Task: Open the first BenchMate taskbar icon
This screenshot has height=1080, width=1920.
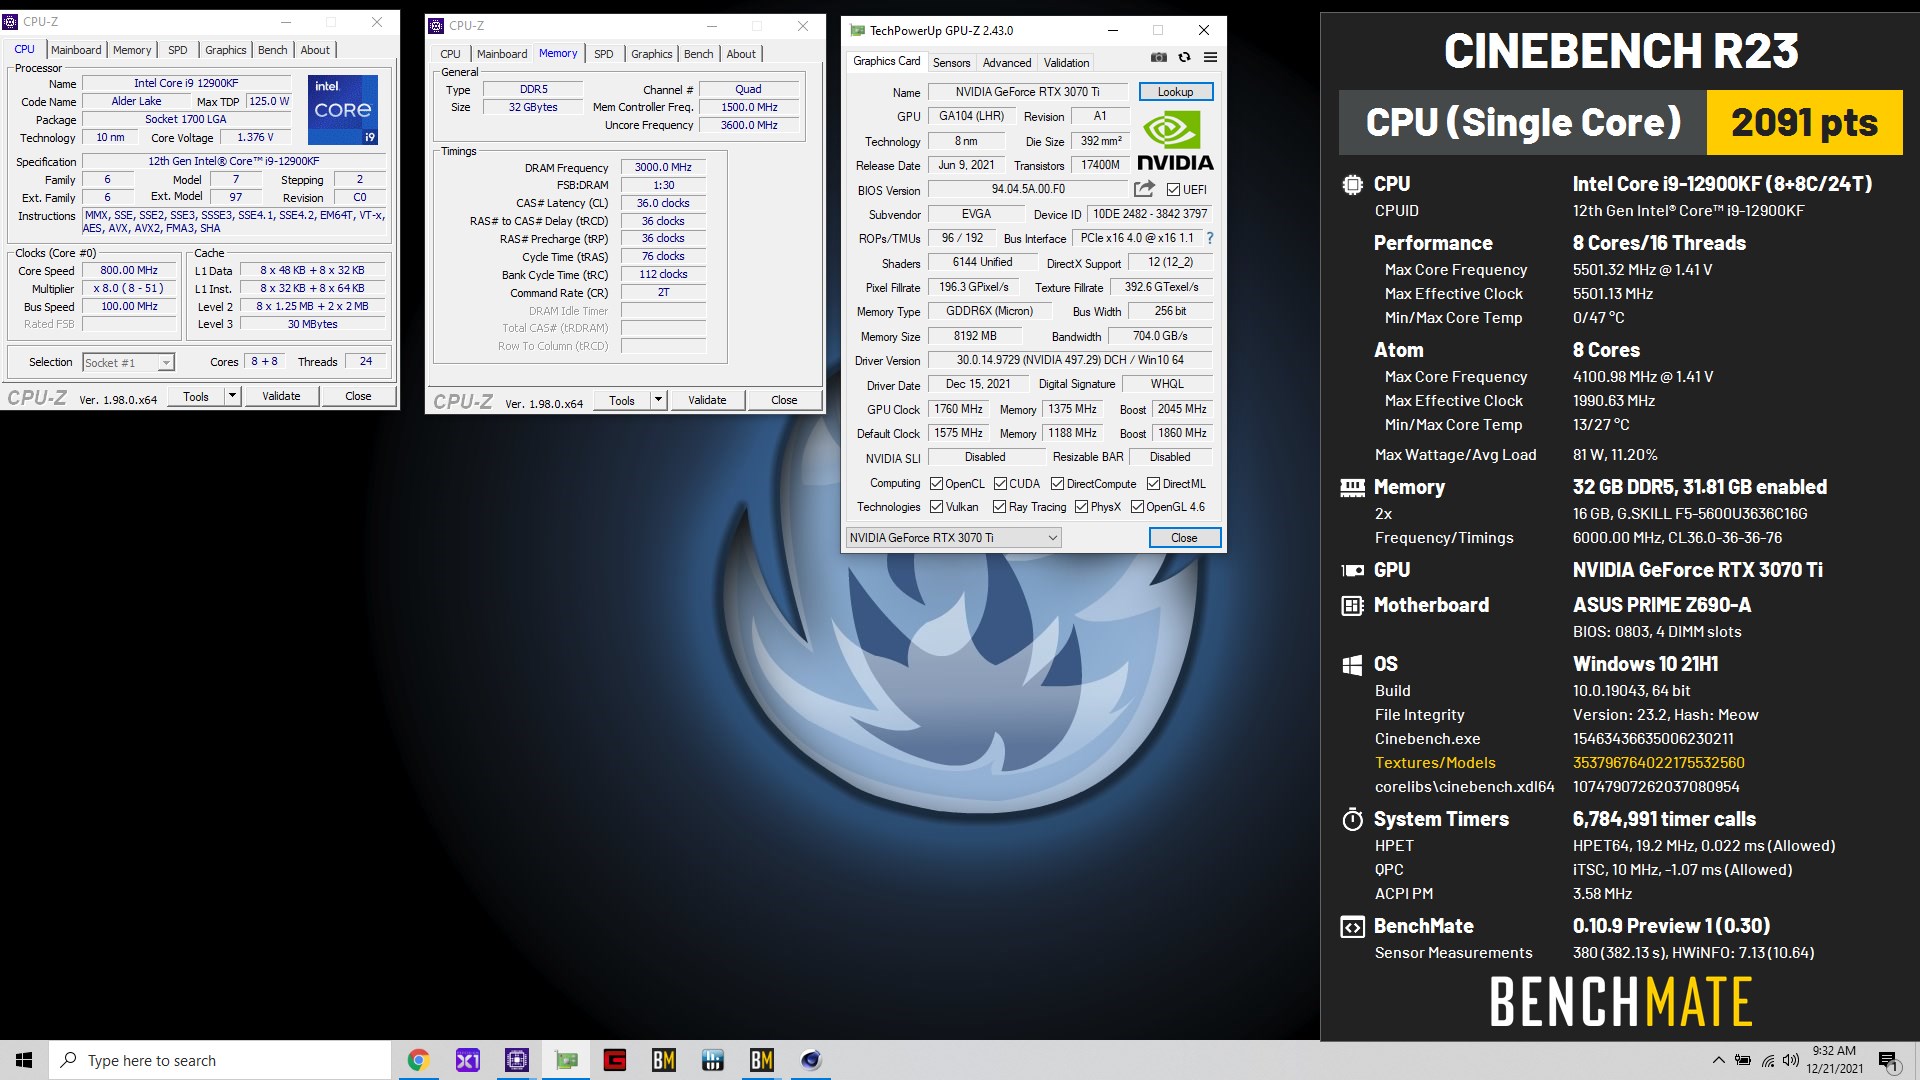Action: (x=664, y=1060)
